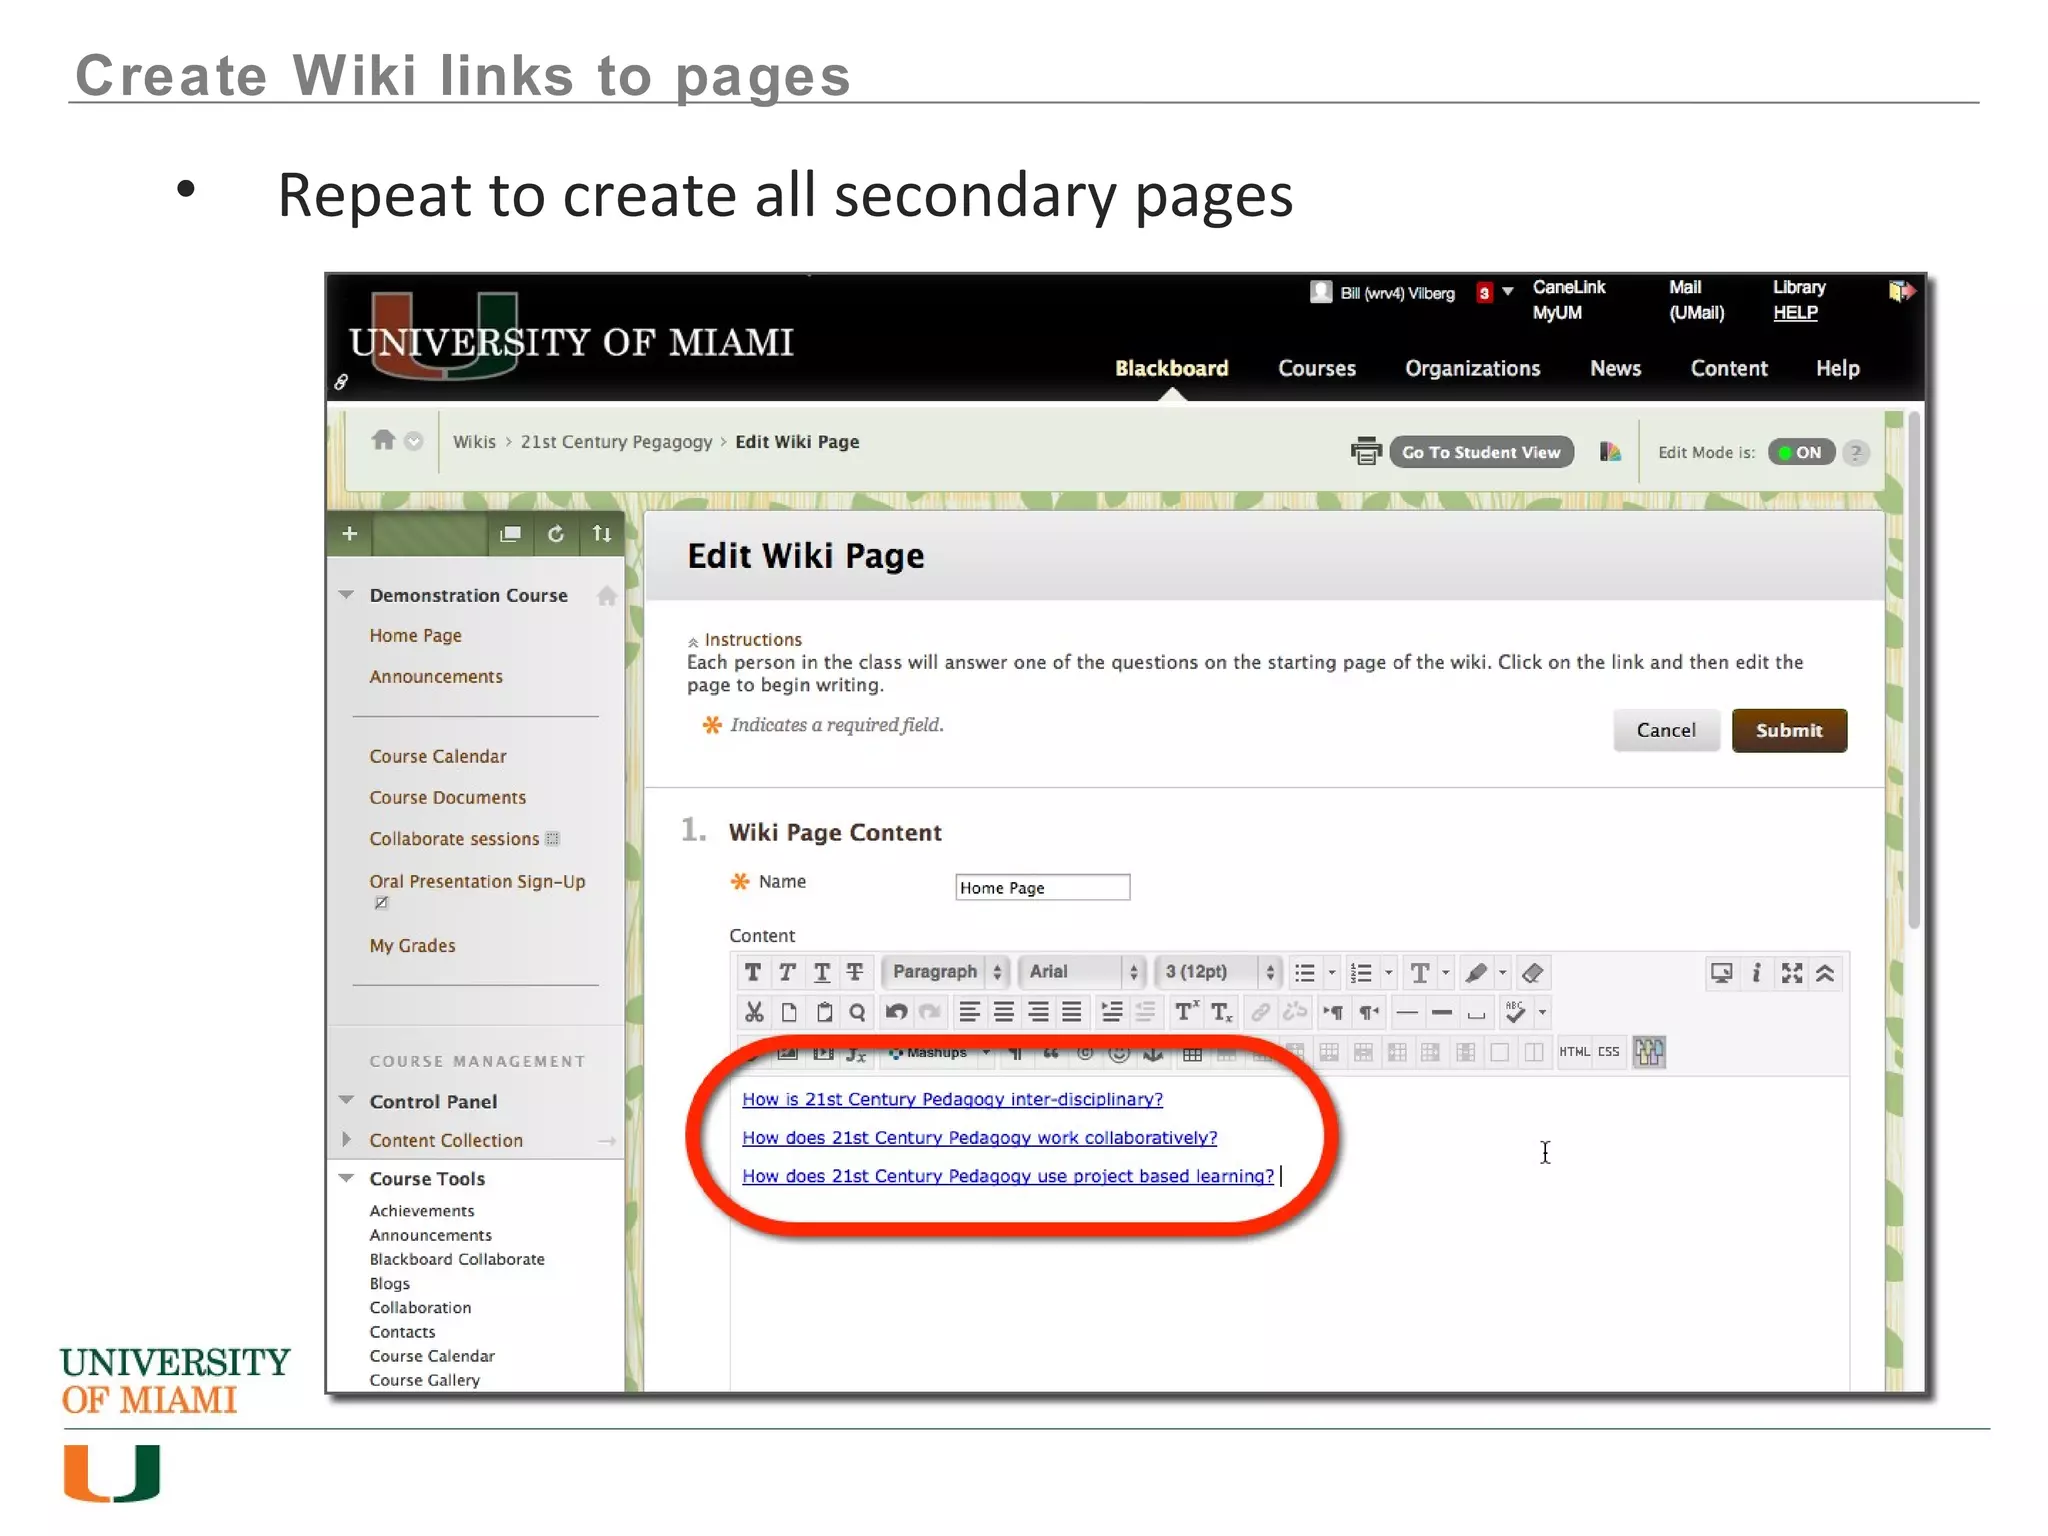Click the logout icon at top right
The height and width of the screenshot is (1536, 2048).
pyautogui.click(x=1901, y=291)
